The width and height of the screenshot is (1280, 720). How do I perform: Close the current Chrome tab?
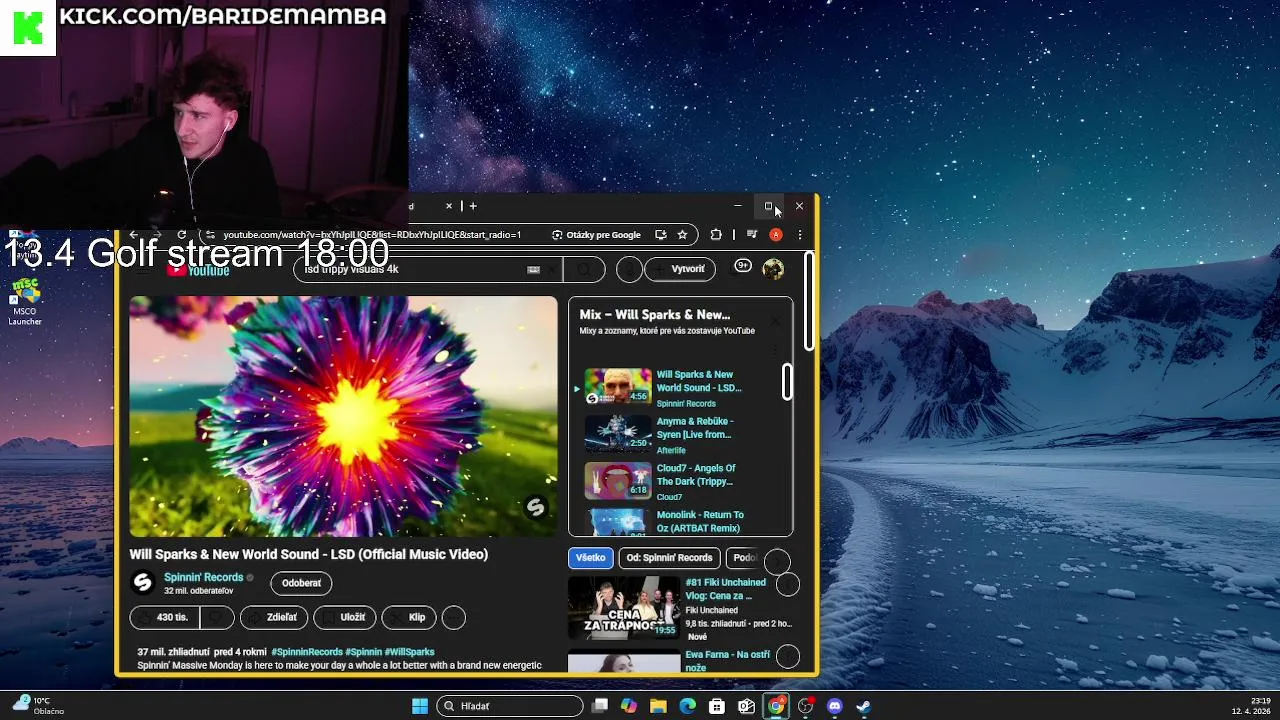tap(449, 206)
